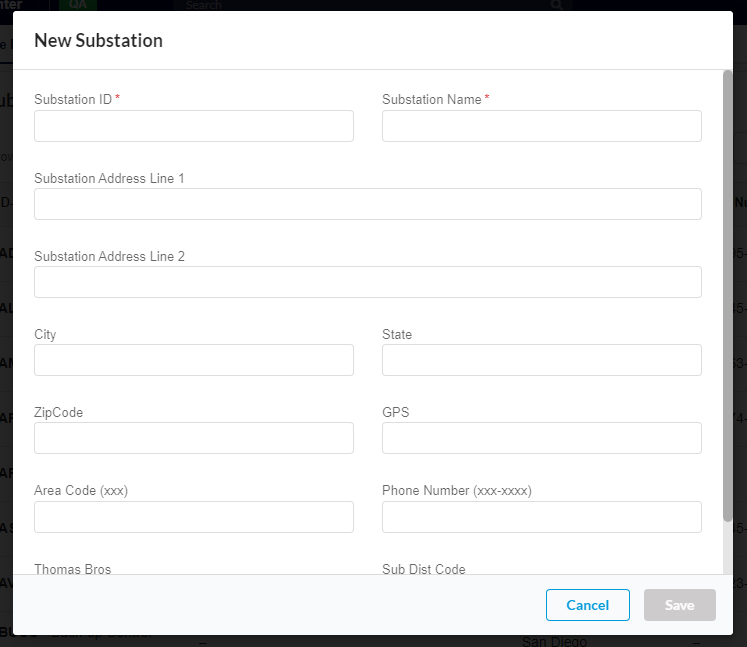
Task: Click the Thomas Bros label
Action: tap(72, 569)
